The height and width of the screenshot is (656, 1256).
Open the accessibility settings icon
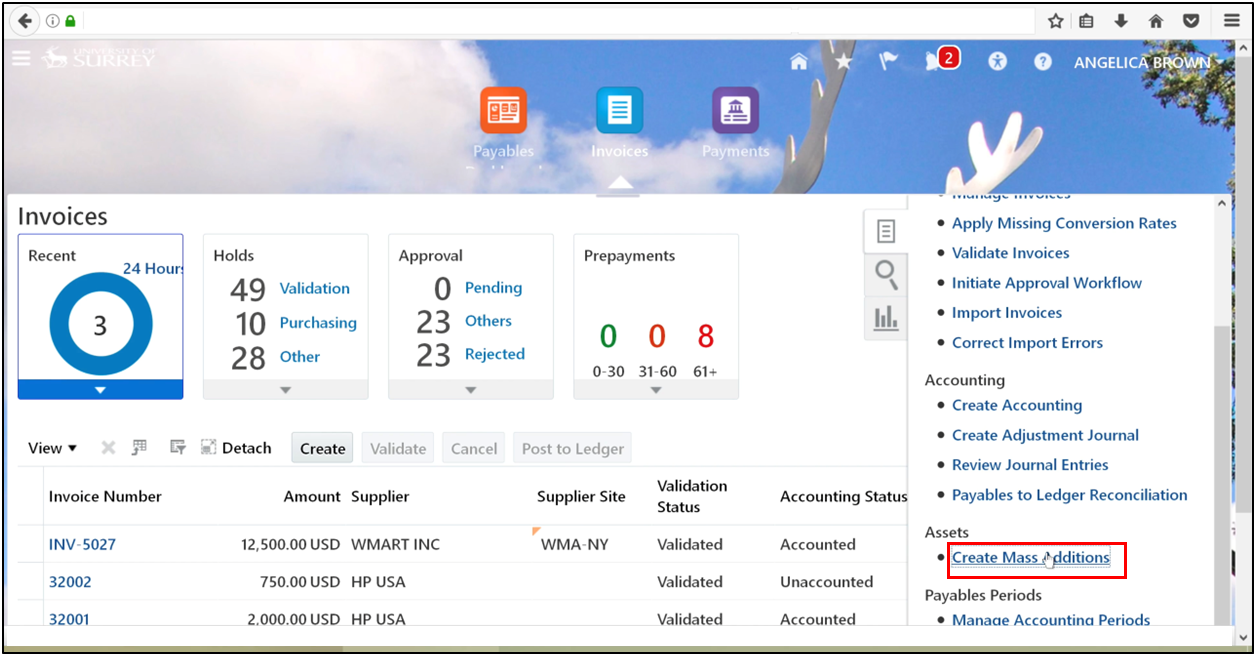[997, 61]
